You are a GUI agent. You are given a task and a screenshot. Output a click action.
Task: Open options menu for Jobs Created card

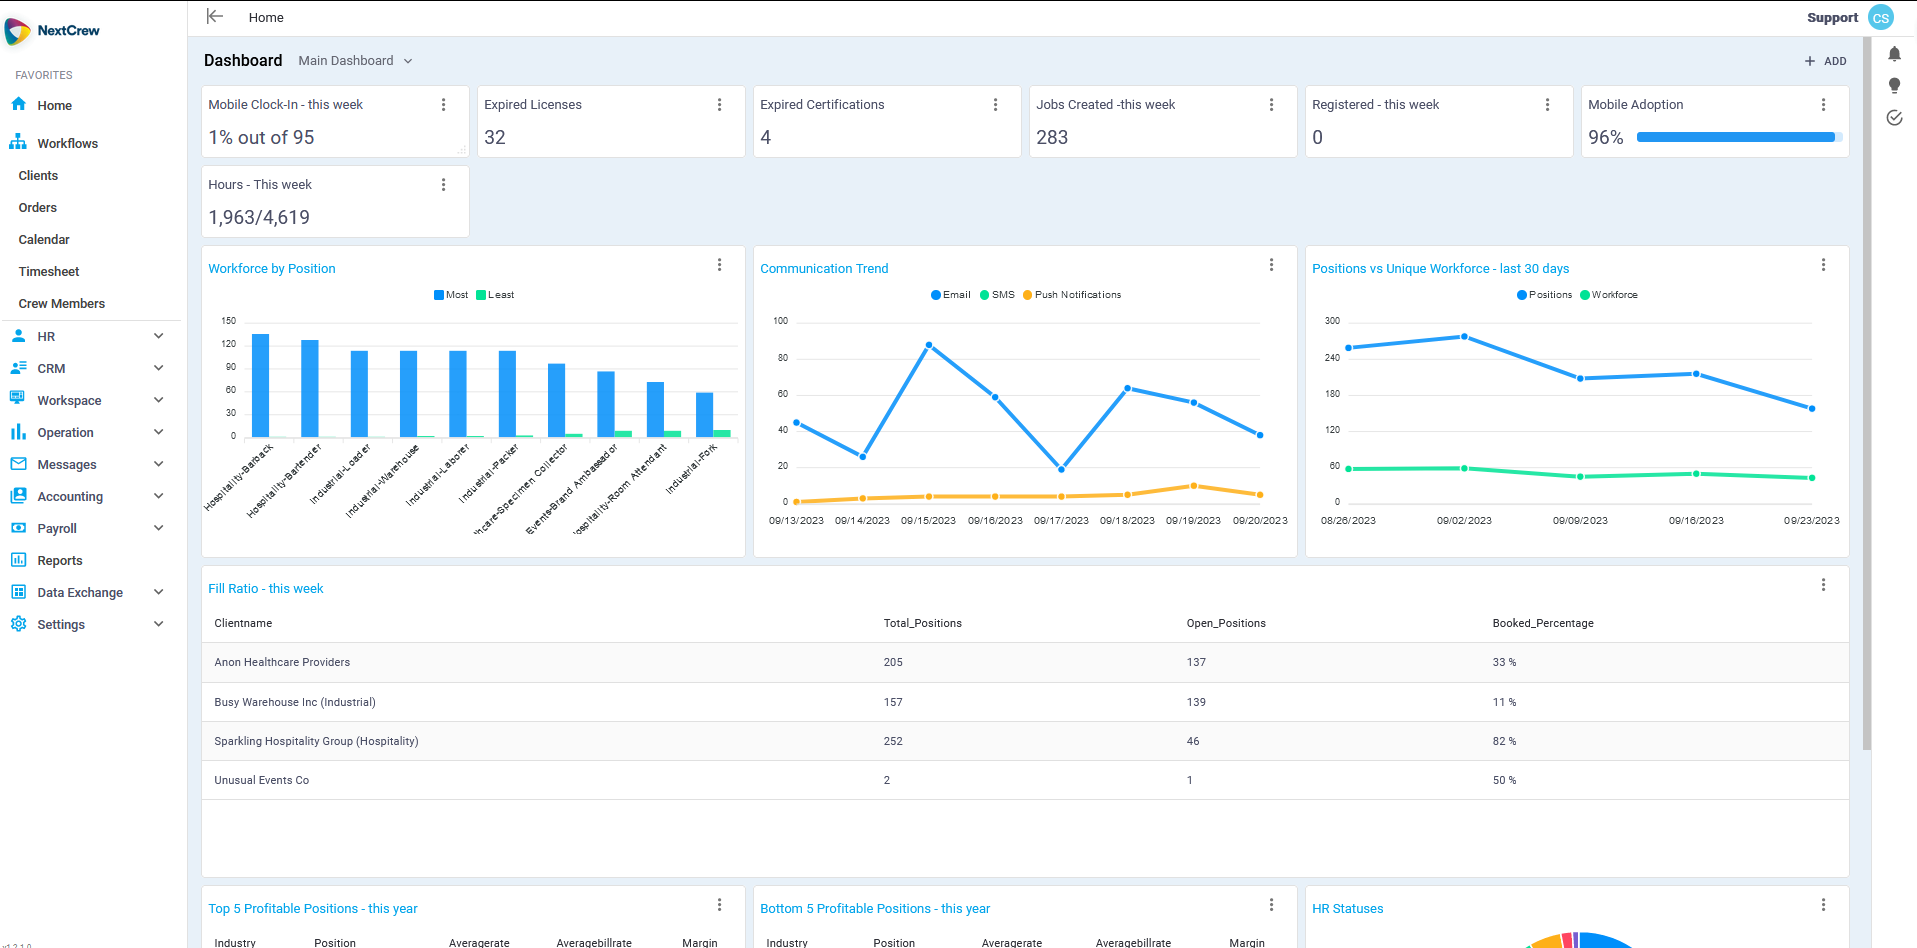point(1272,105)
